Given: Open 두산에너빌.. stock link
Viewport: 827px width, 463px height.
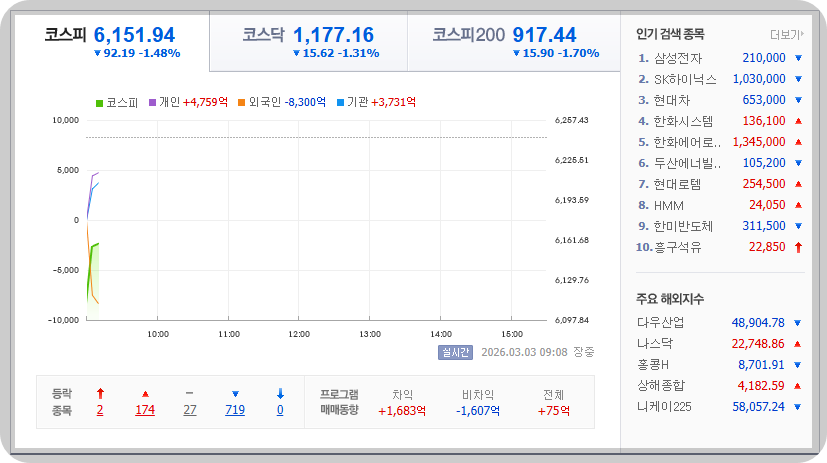Looking at the screenshot, I should pos(687,163).
